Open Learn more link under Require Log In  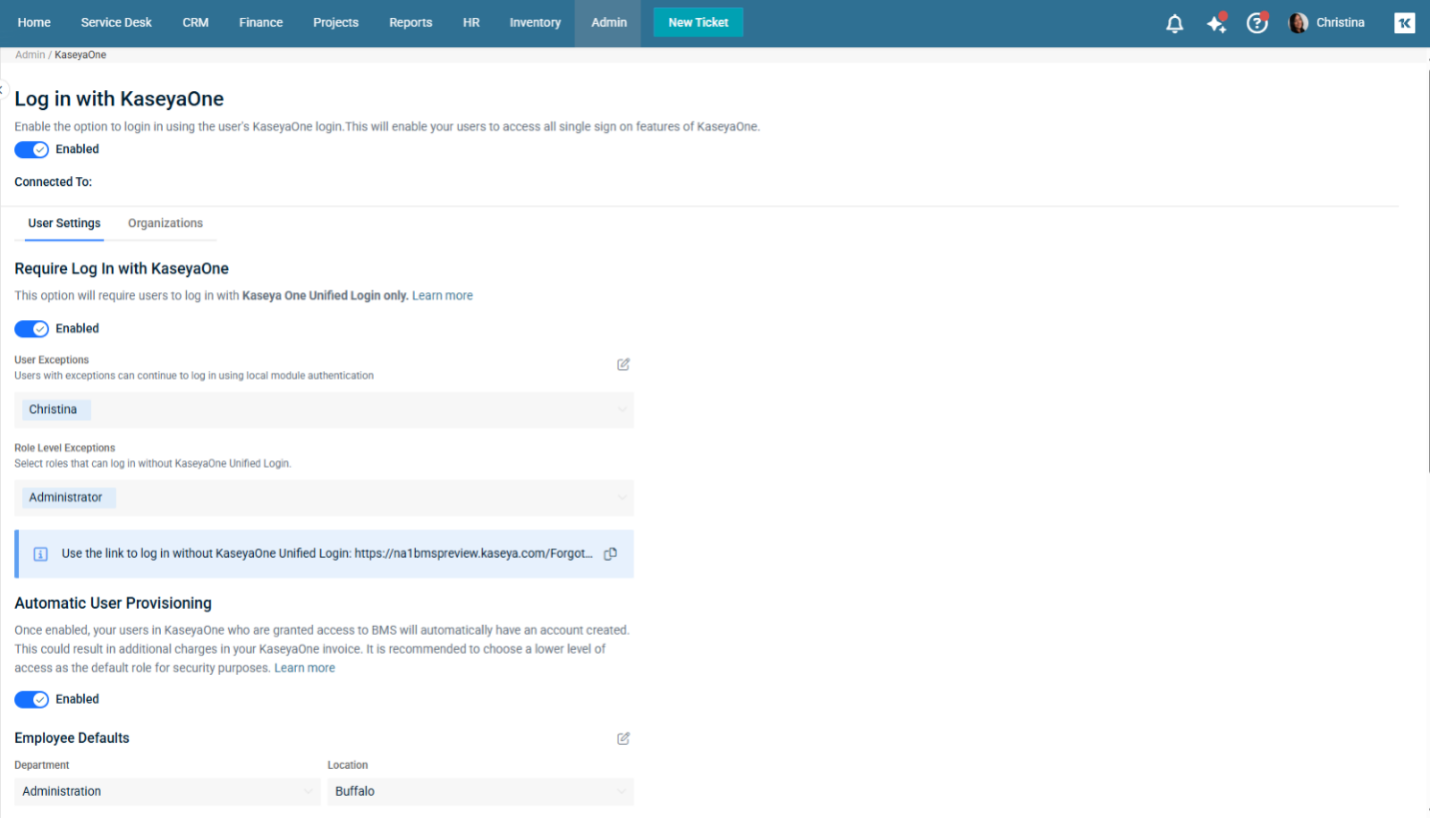(442, 296)
